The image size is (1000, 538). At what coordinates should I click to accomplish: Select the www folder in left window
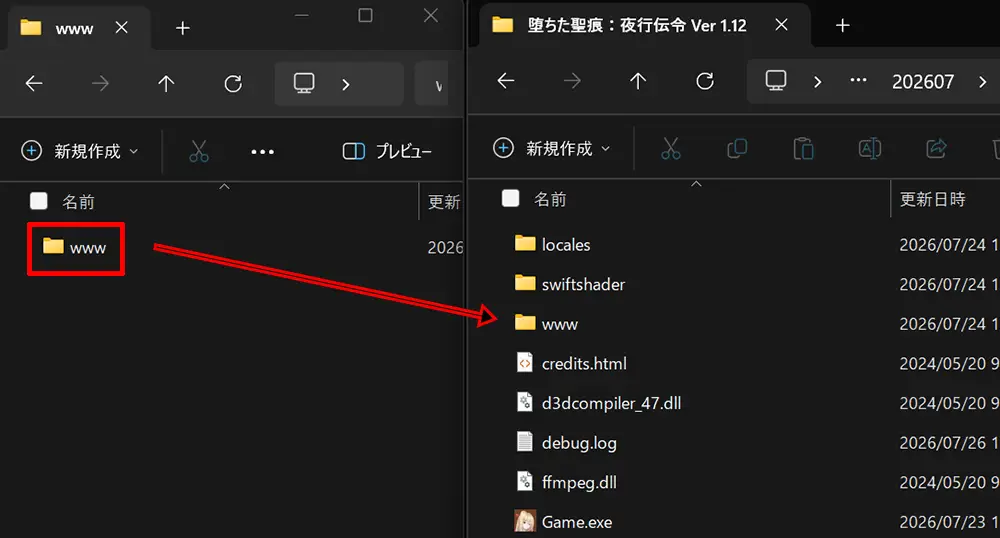[x=75, y=248]
